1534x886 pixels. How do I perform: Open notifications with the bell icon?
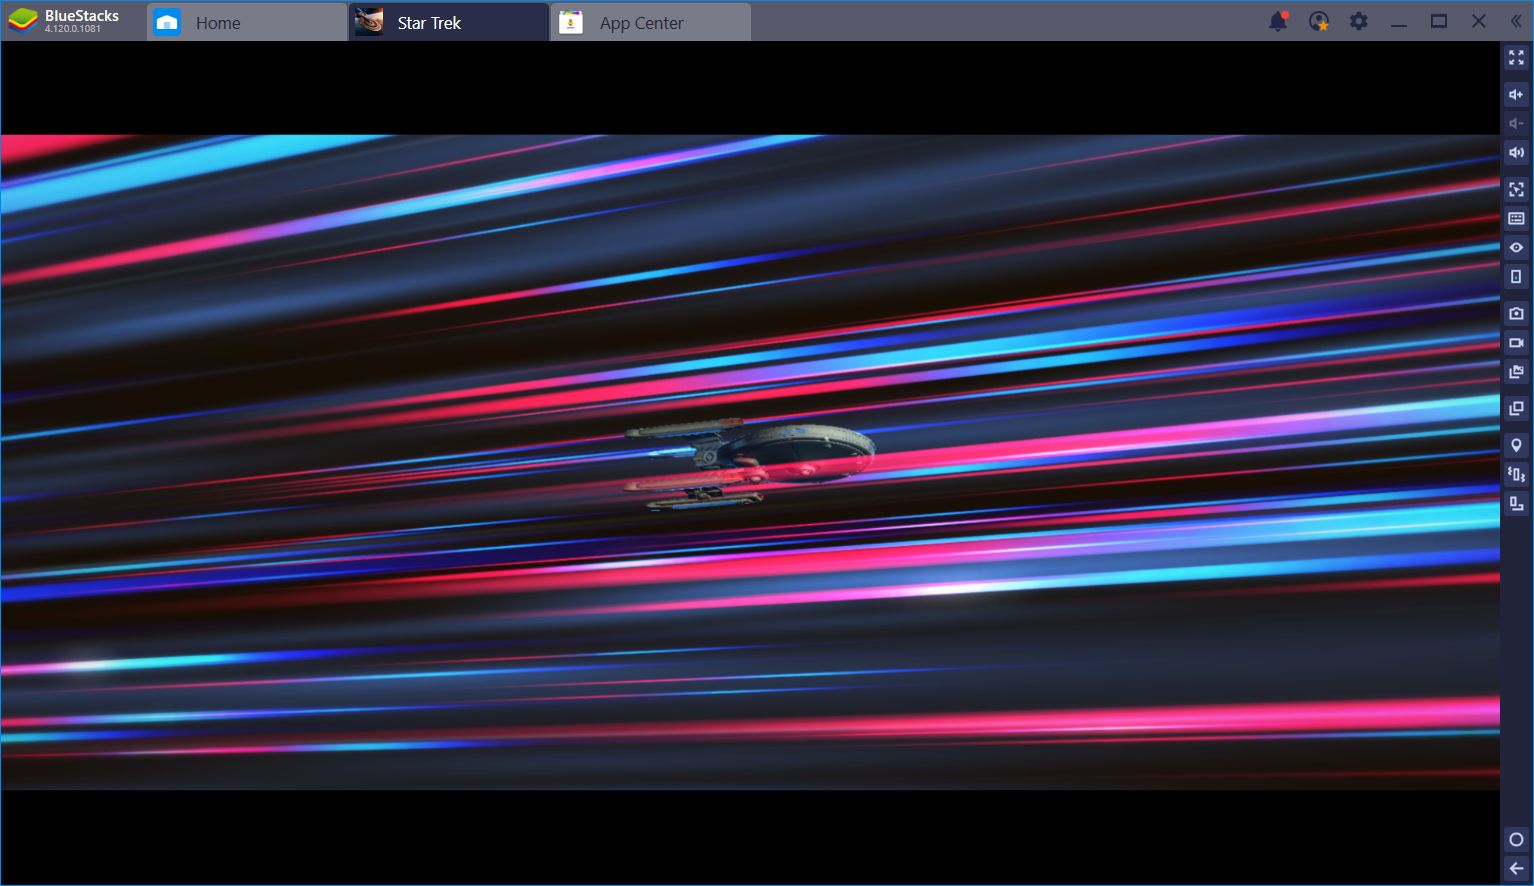point(1278,21)
